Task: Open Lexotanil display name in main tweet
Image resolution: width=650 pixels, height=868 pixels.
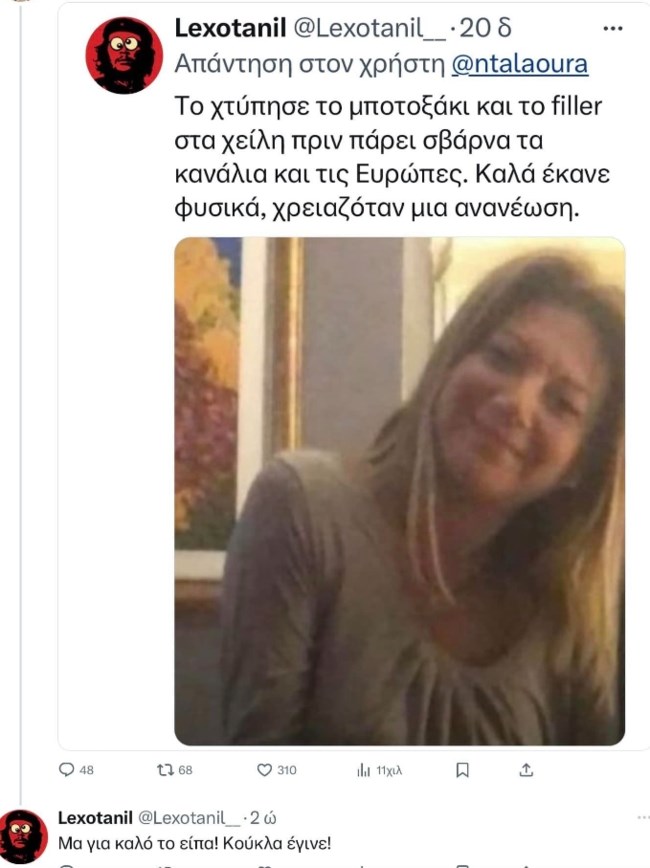Action: pos(230,28)
